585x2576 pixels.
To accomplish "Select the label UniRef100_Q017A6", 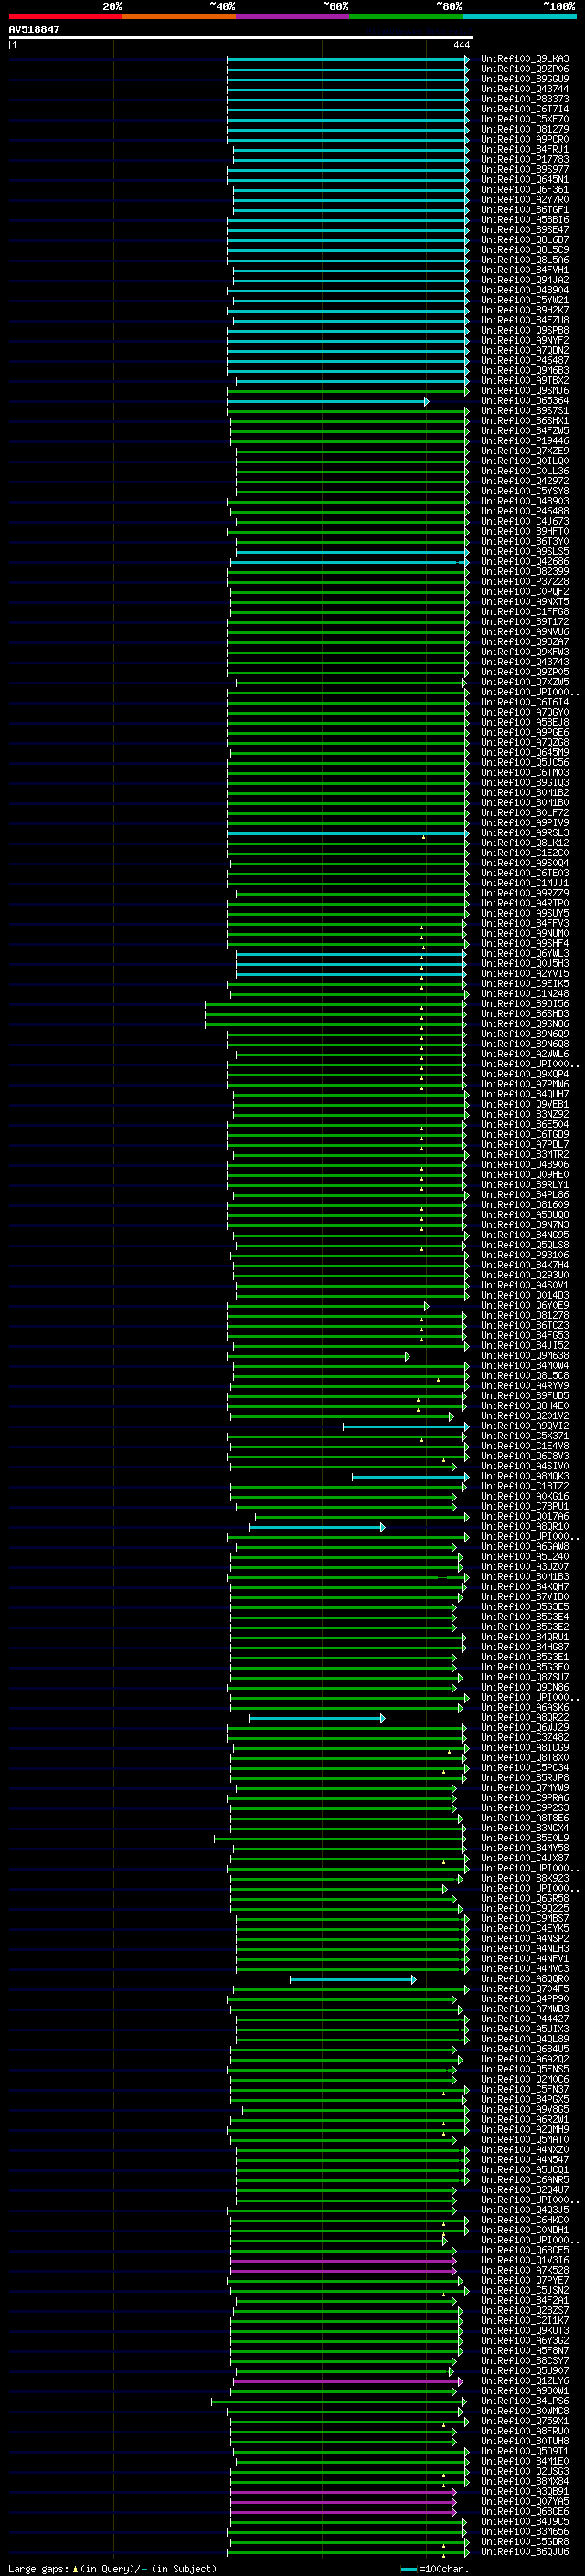I will click(524, 1516).
